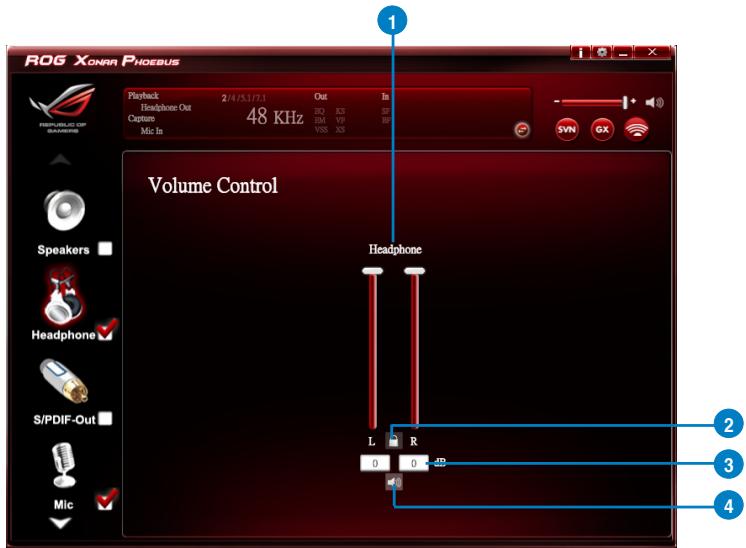This screenshot has height=548, width=746.
Task: Click the ROG Republic of Gamers logo
Action: [x=63, y=108]
